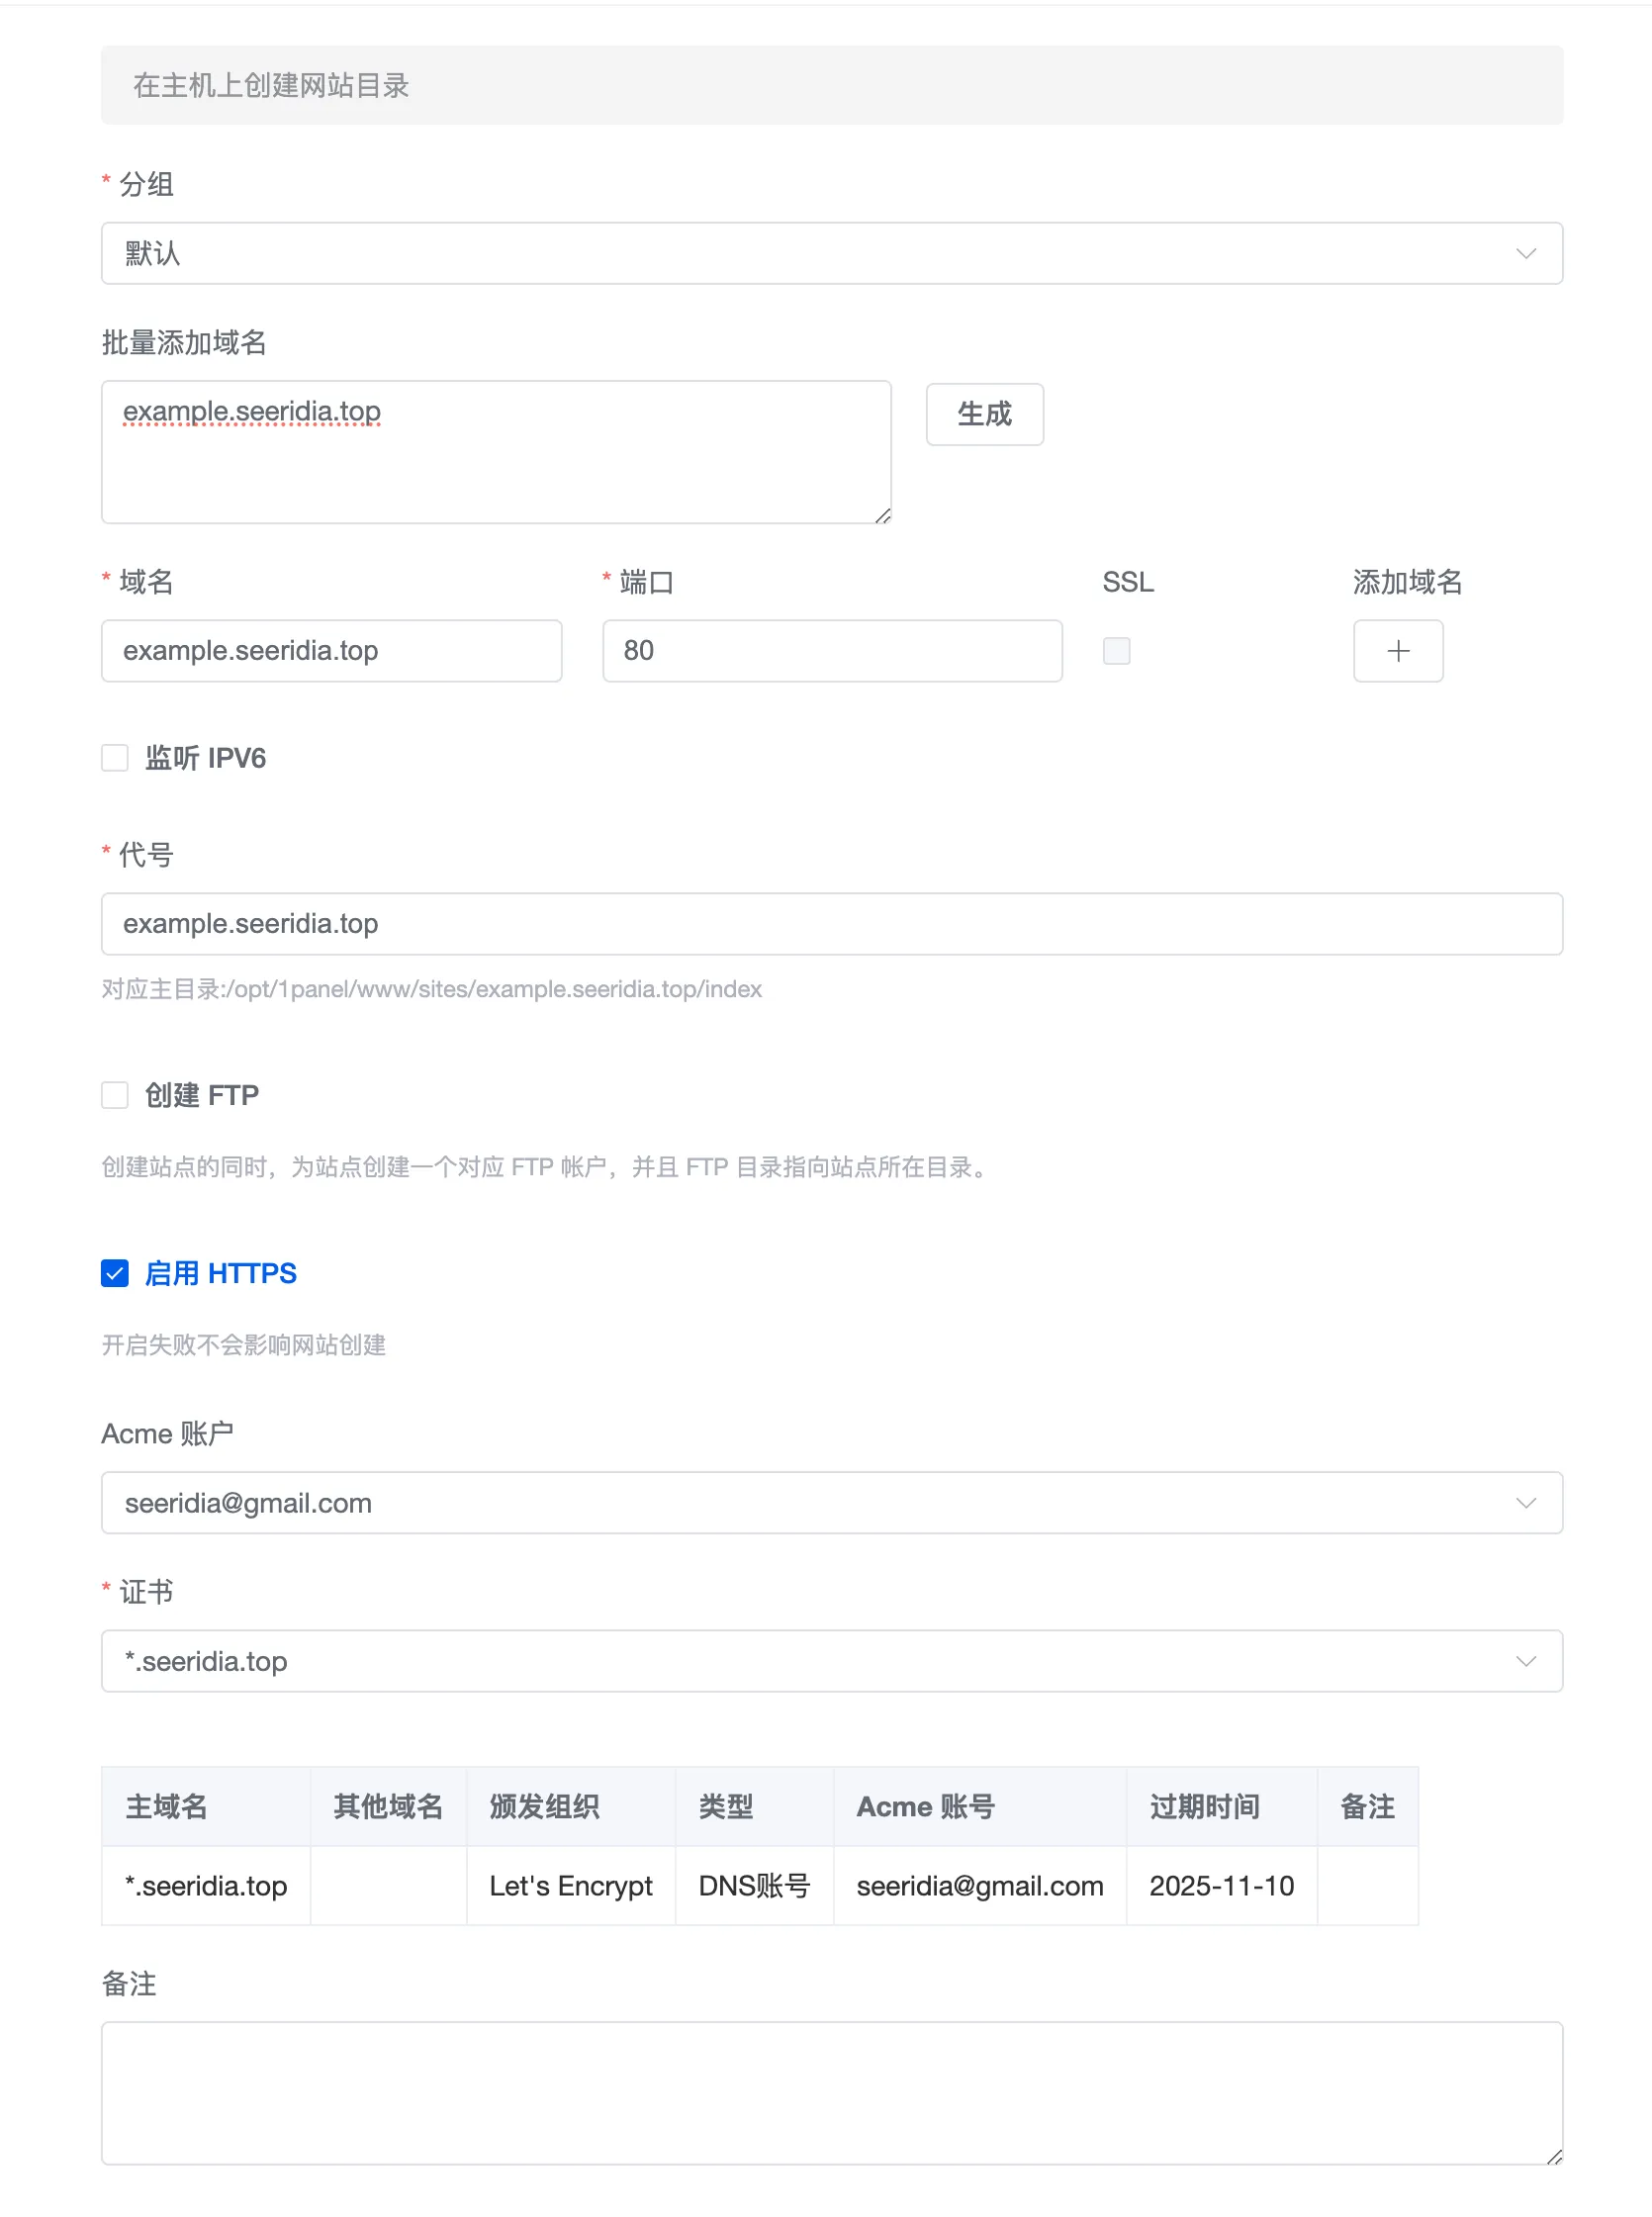Click the 代号 input field

[x=831, y=924]
